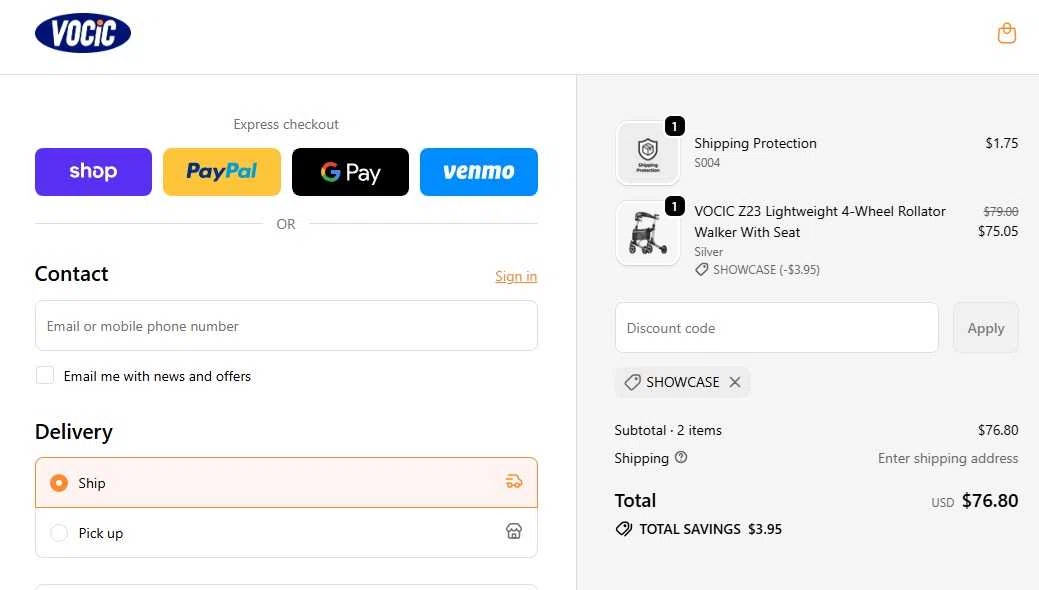Click the S004 variant label
Viewport: 1039px width, 590px height.
coord(707,163)
